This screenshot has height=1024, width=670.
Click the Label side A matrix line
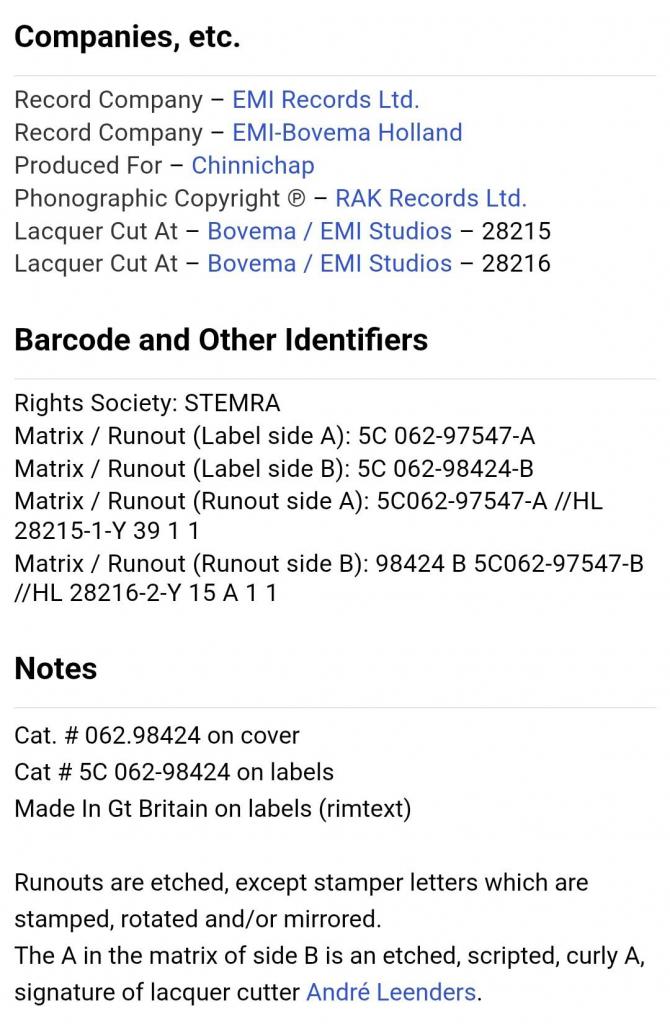(x=275, y=436)
